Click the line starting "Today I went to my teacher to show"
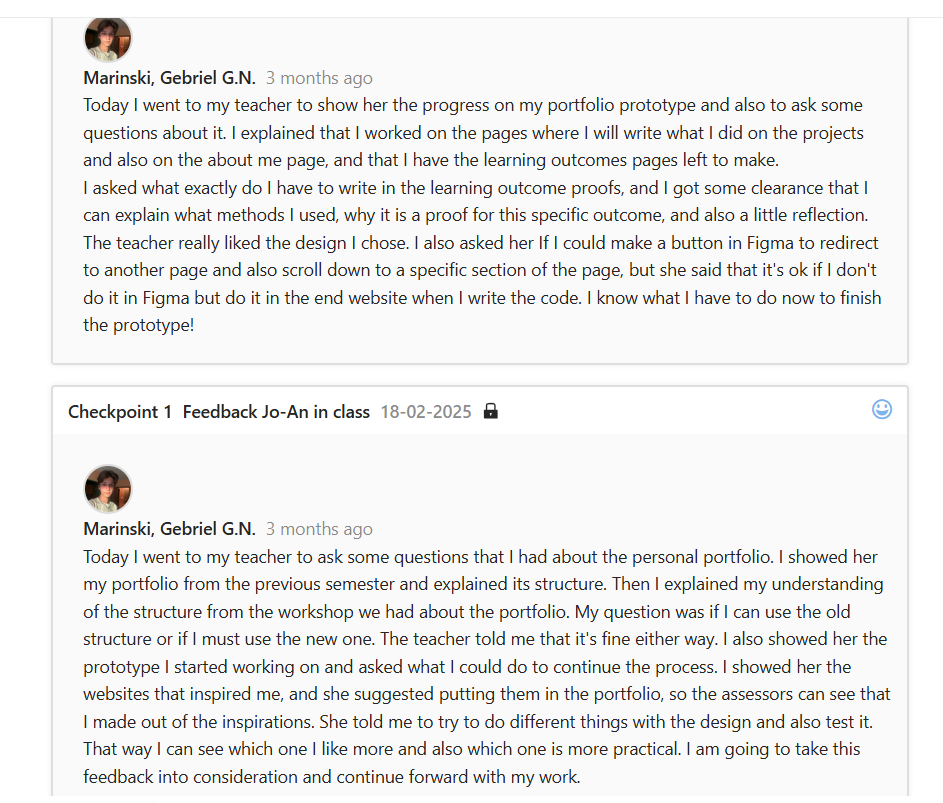This screenshot has width=943, height=803. (472, 105)
